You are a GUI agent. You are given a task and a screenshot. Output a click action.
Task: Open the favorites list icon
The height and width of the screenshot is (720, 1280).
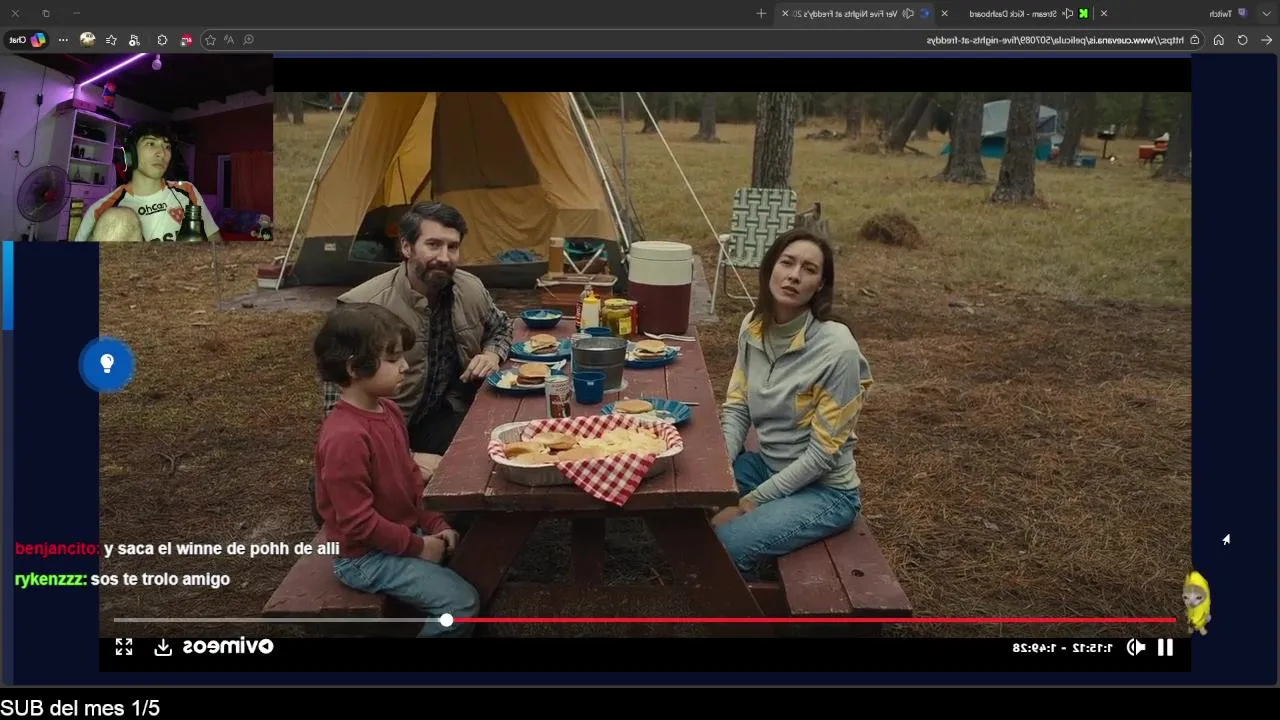coord(111,40)
